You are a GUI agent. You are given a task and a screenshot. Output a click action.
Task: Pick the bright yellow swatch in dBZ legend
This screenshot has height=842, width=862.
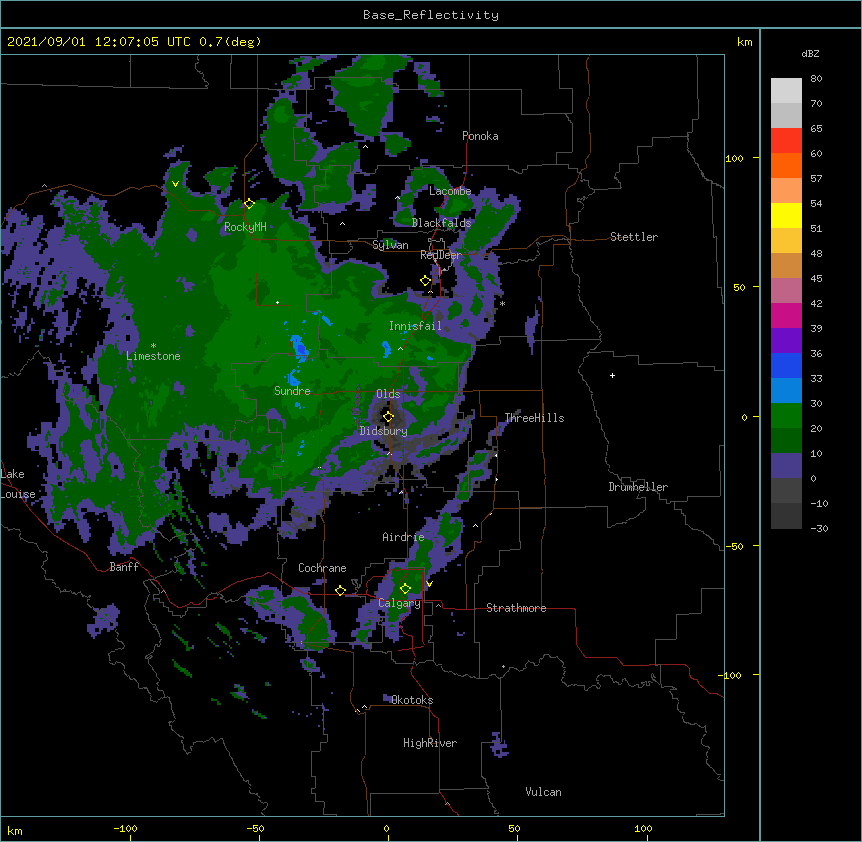[x=786, y=215]
